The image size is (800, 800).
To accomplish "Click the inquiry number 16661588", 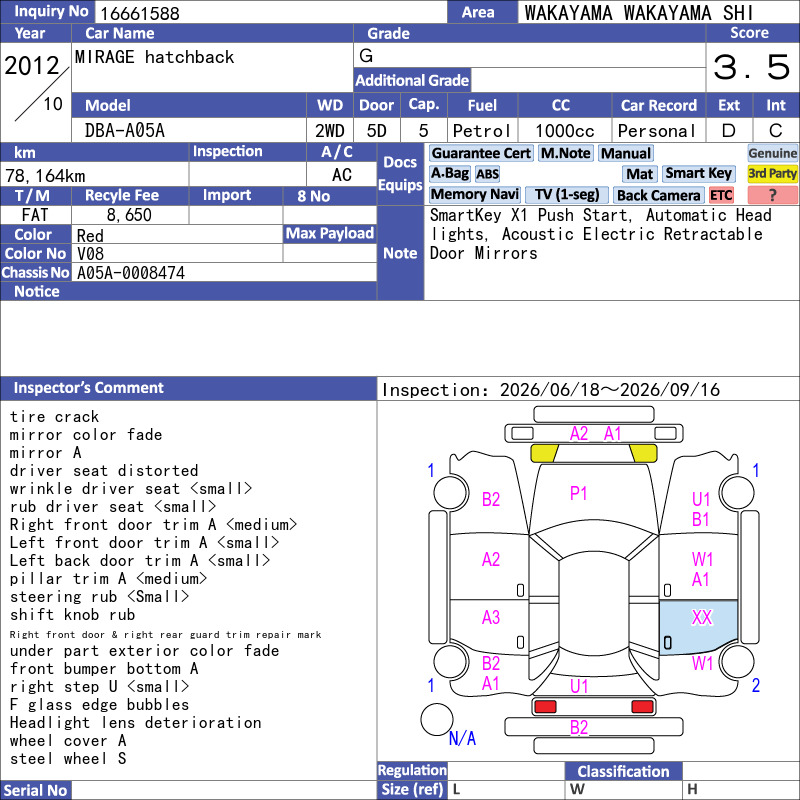I will tap(140, 13).
